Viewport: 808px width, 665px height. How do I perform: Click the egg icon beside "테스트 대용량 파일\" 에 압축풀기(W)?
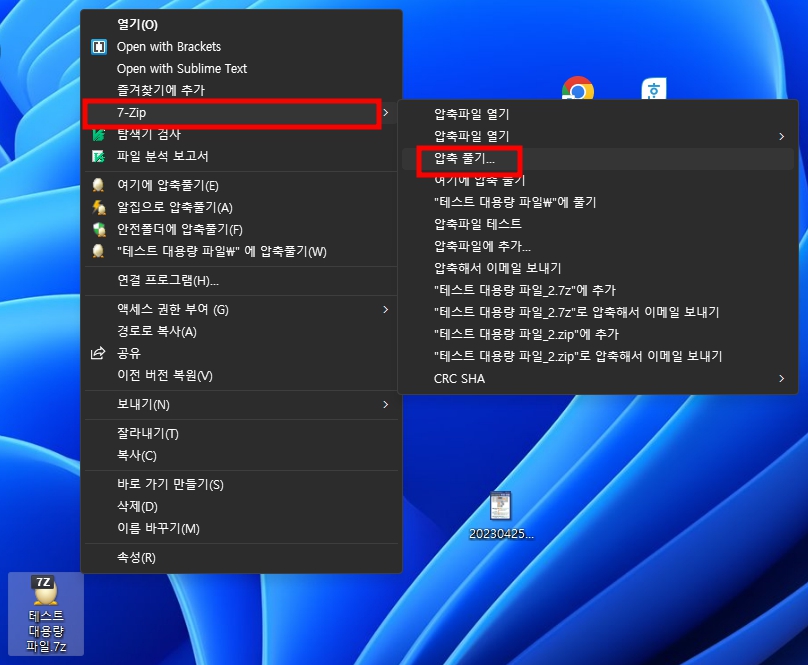(98, 251)
